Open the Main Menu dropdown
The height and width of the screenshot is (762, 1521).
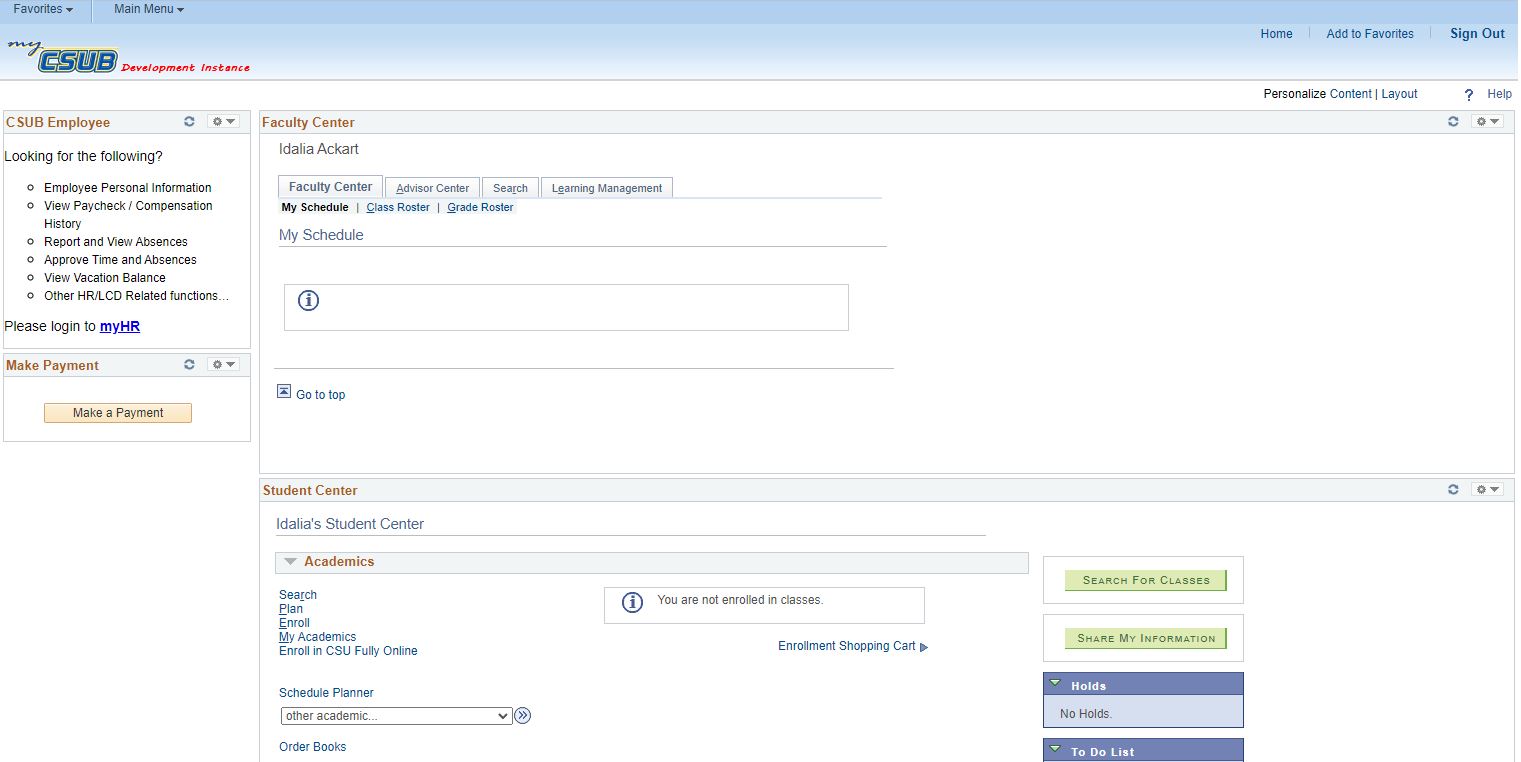point(149,9)
